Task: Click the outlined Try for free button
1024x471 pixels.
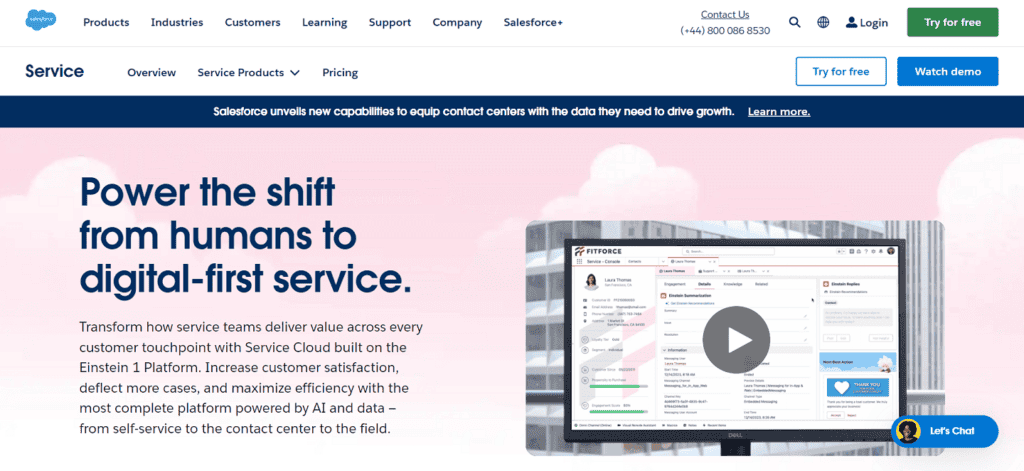Action: point(841,71)
